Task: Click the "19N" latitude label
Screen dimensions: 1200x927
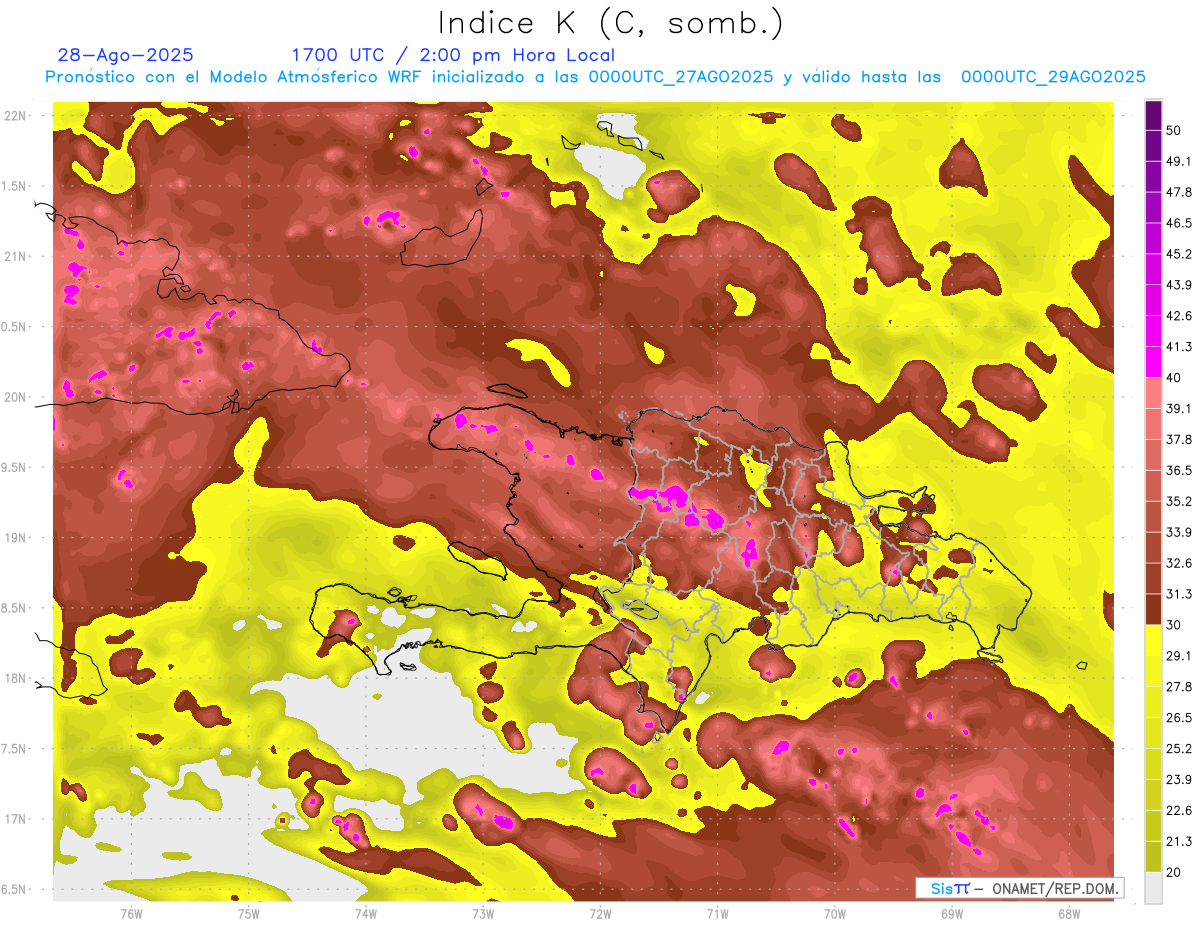Action: (17, 538)
